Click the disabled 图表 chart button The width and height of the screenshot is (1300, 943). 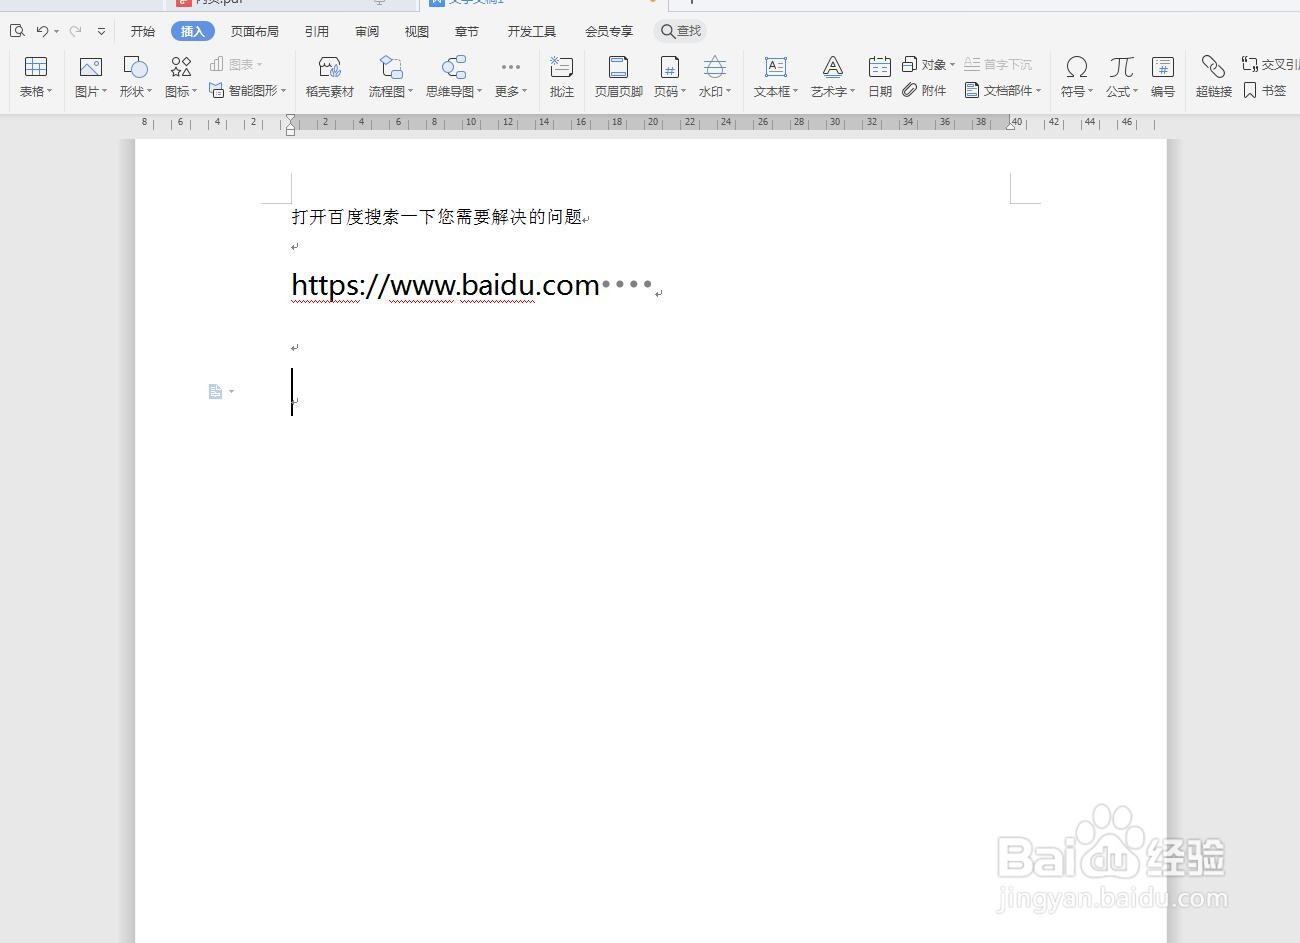236,64
